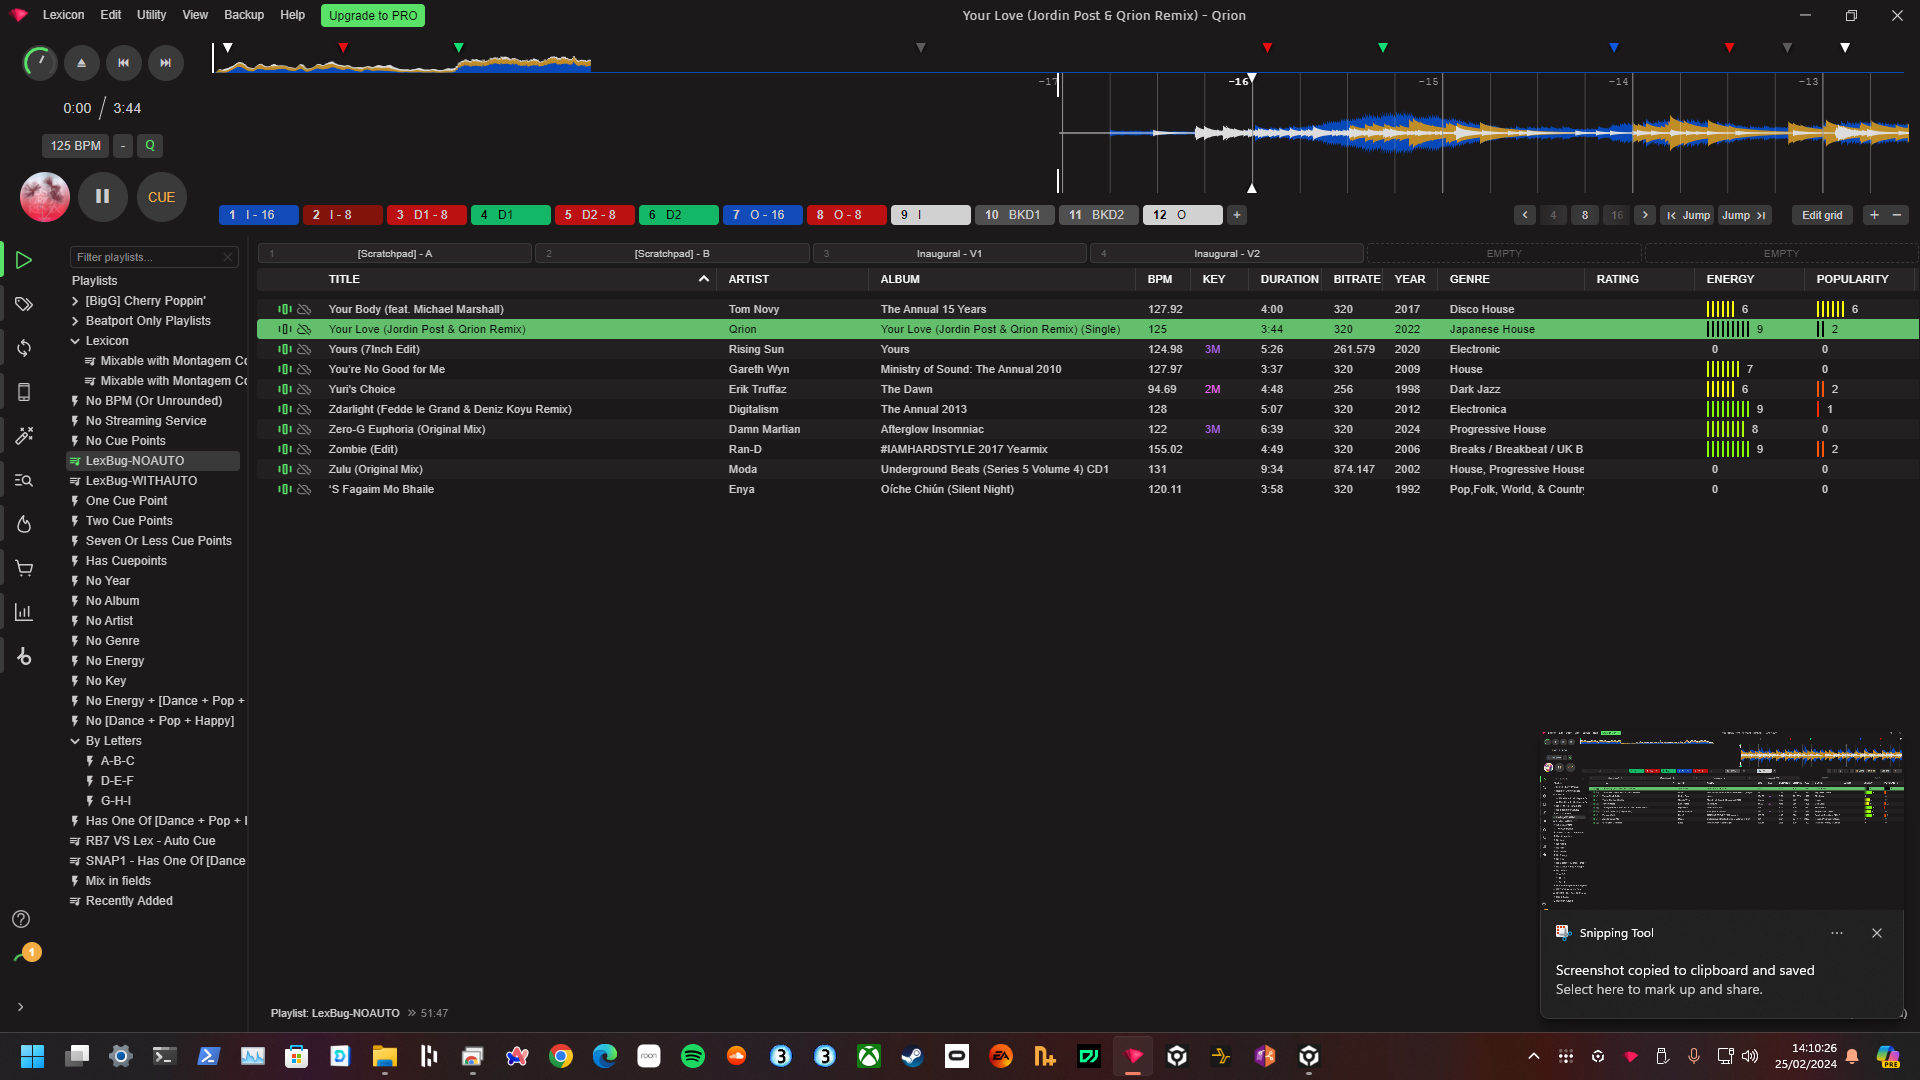
Task: Select the tag manager icon in sidebar
Action: pyautogui.click(x=24, y=305)
